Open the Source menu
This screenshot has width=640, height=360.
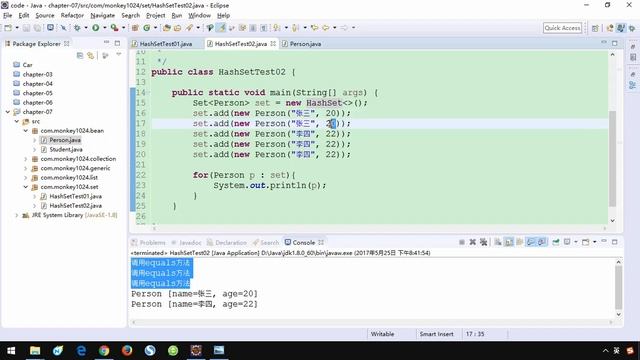(44, 16)
